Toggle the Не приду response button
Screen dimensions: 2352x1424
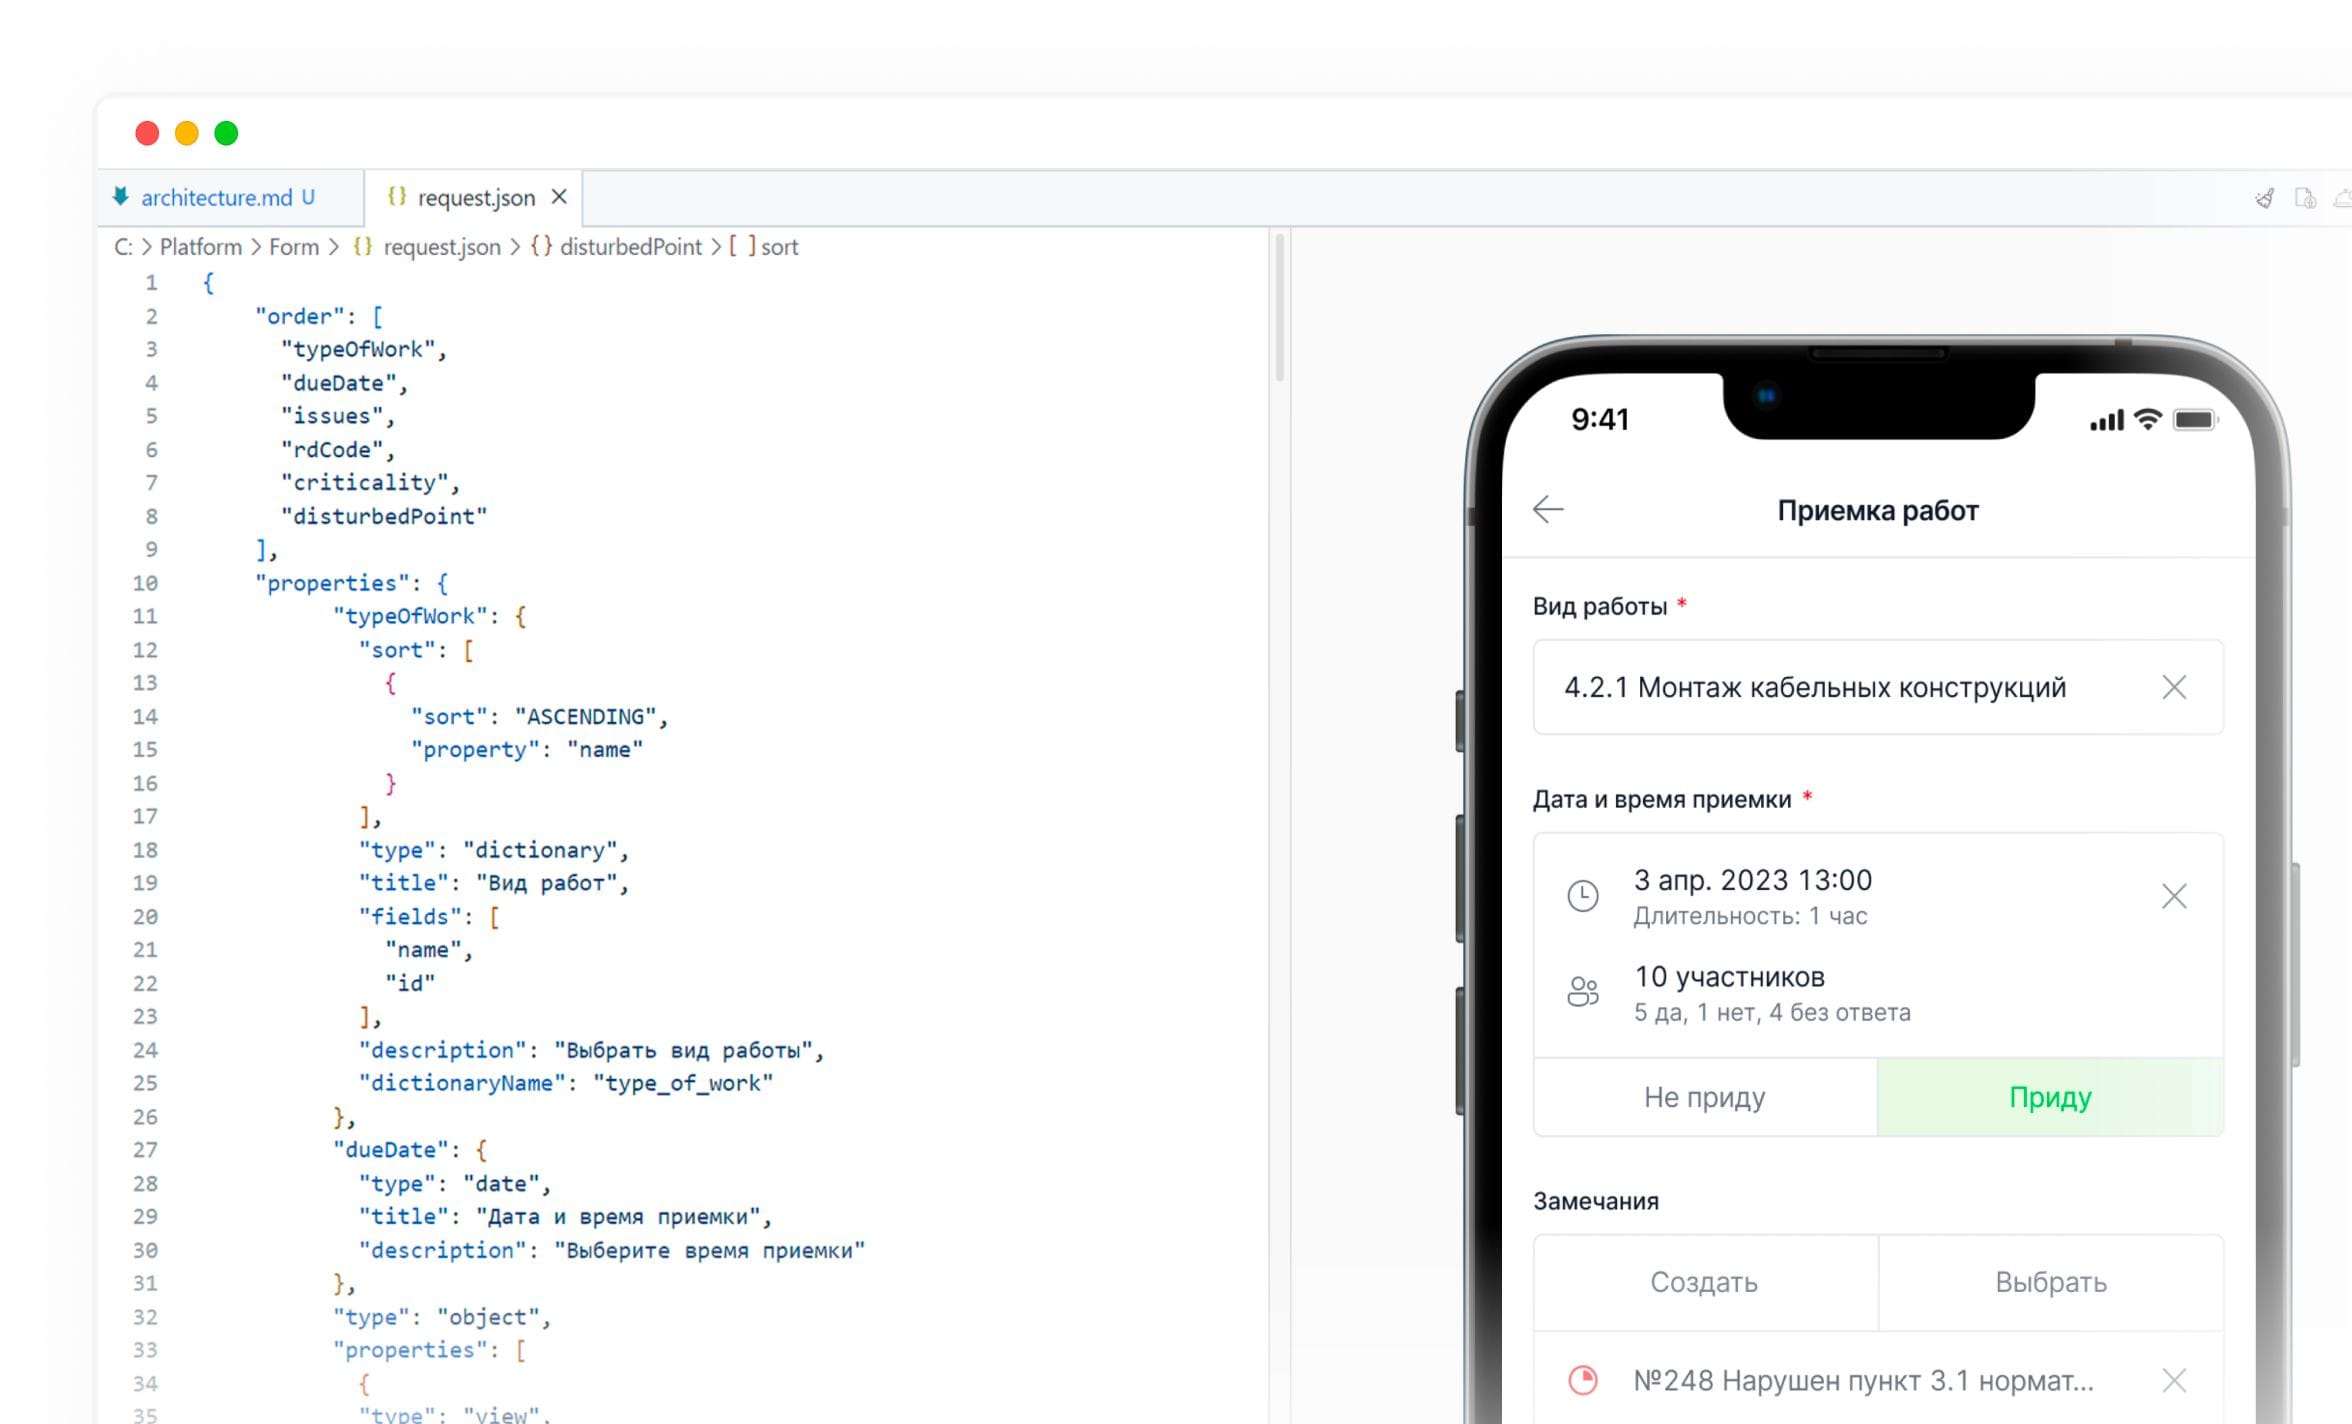click(x=1704, y=1097)
